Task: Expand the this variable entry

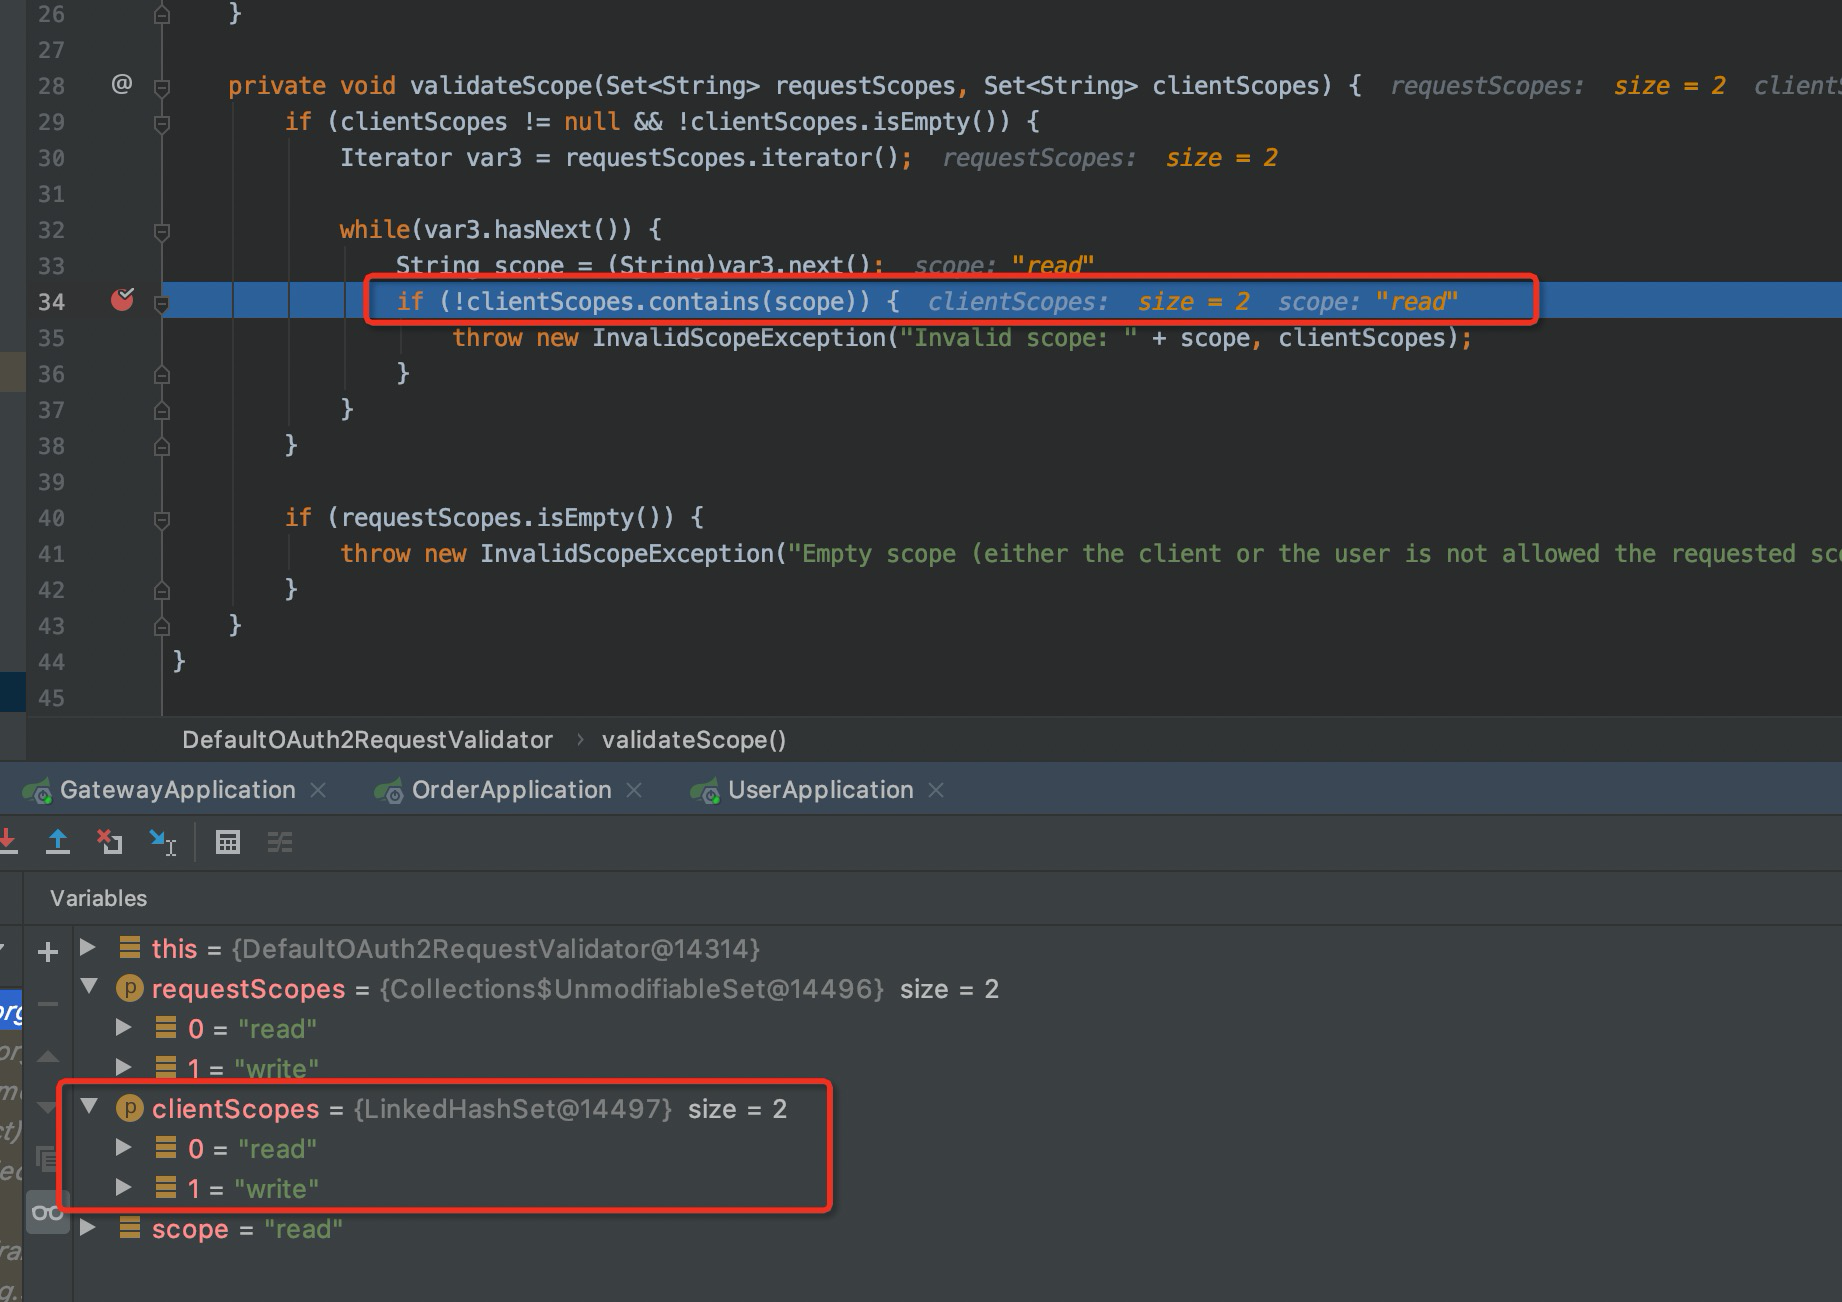Action: [x=88, y=948]
